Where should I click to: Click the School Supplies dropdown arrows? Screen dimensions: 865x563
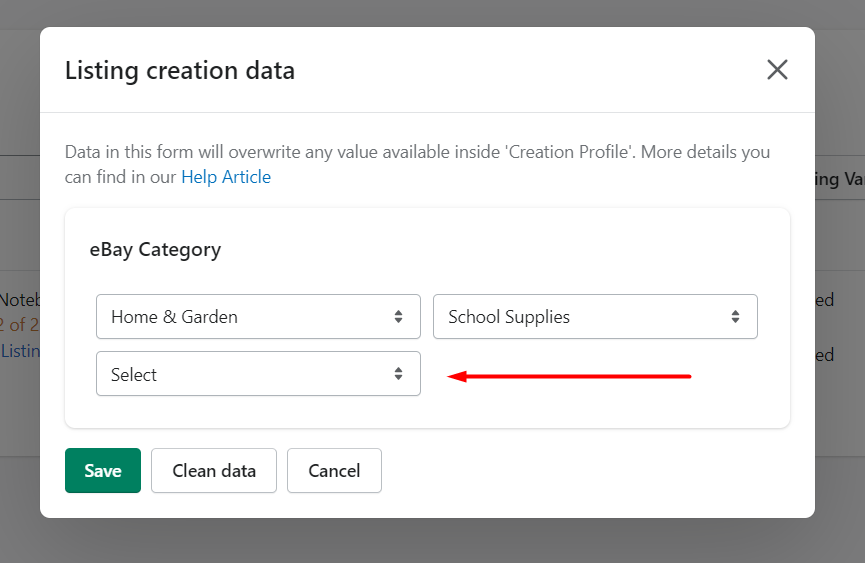735,317
